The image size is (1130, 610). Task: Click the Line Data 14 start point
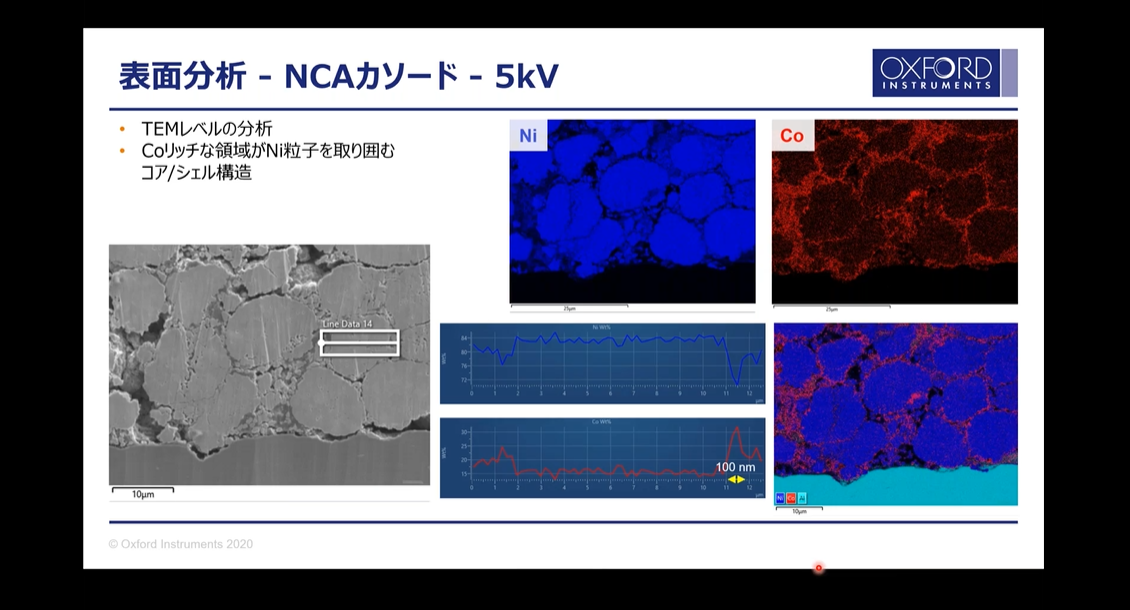[x=321, y=343]
